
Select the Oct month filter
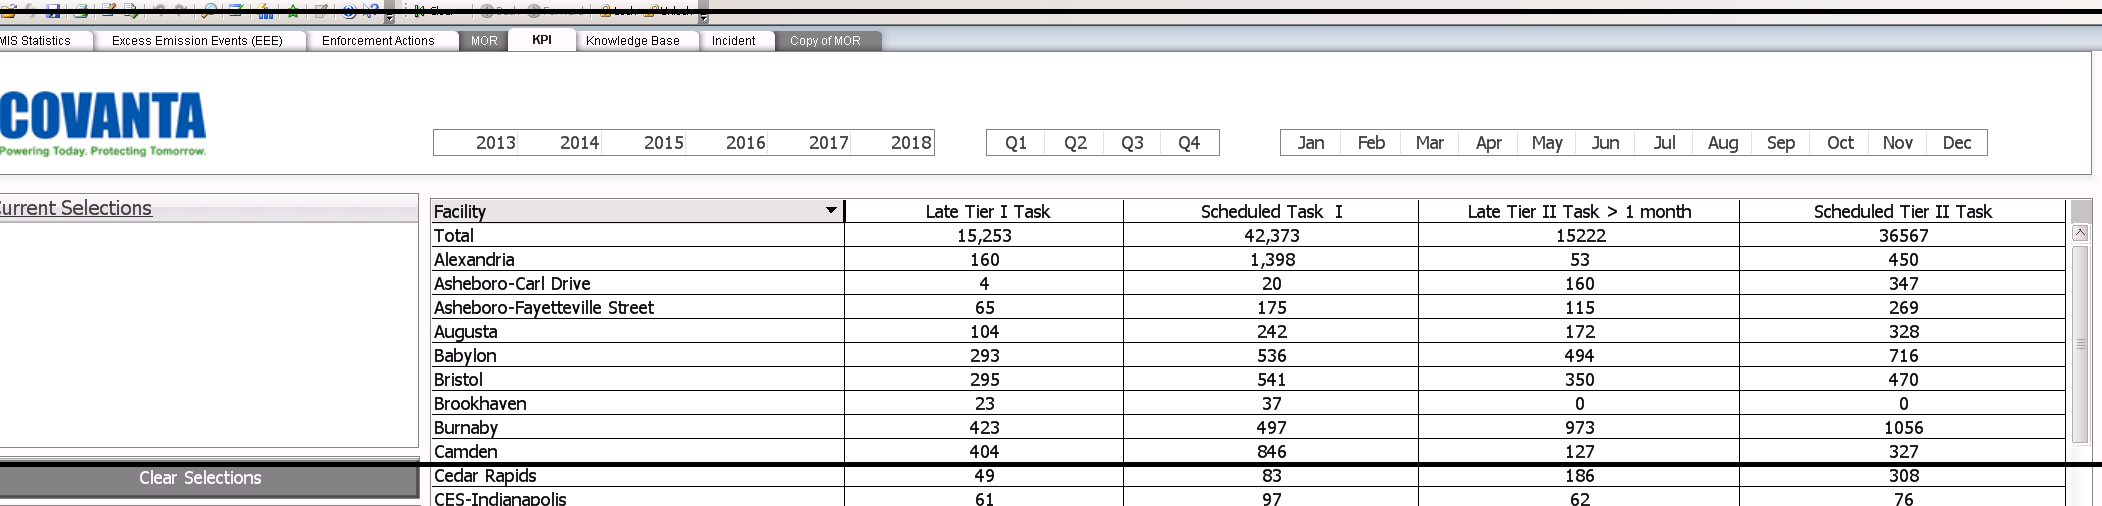(1840, 143)
